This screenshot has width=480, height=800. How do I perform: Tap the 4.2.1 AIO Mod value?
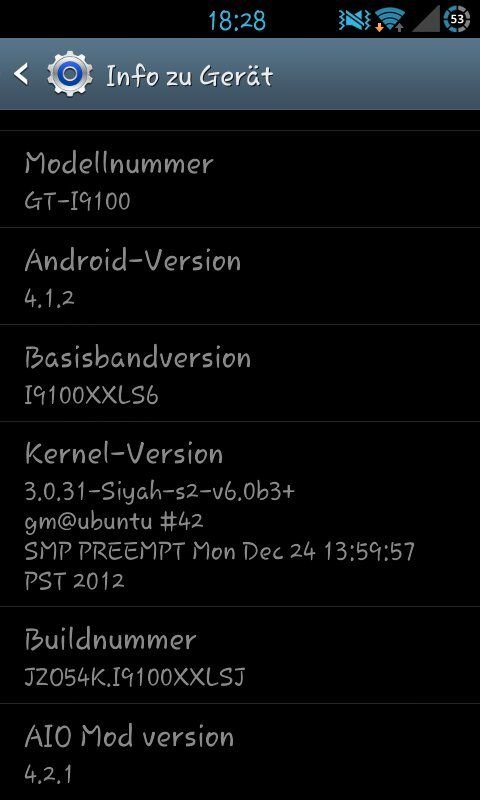point(47,774)
